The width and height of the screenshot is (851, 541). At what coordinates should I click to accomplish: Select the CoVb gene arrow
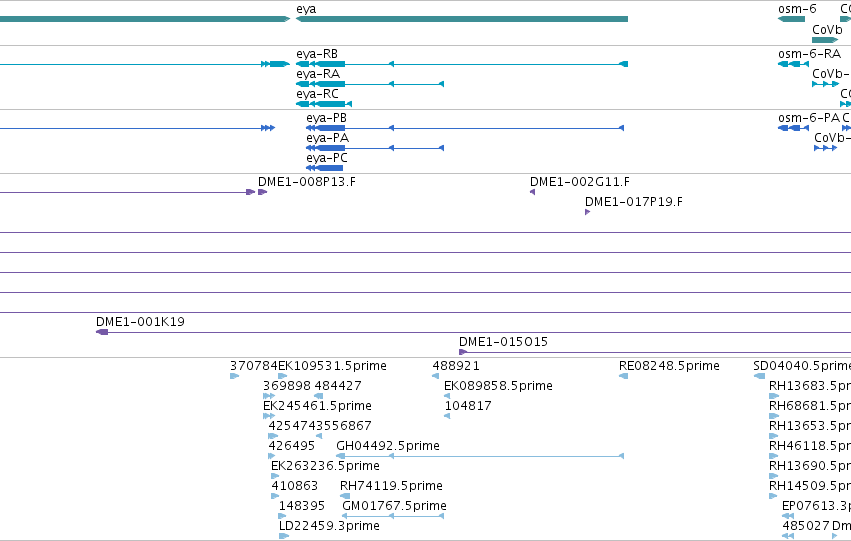coord(825,40)
